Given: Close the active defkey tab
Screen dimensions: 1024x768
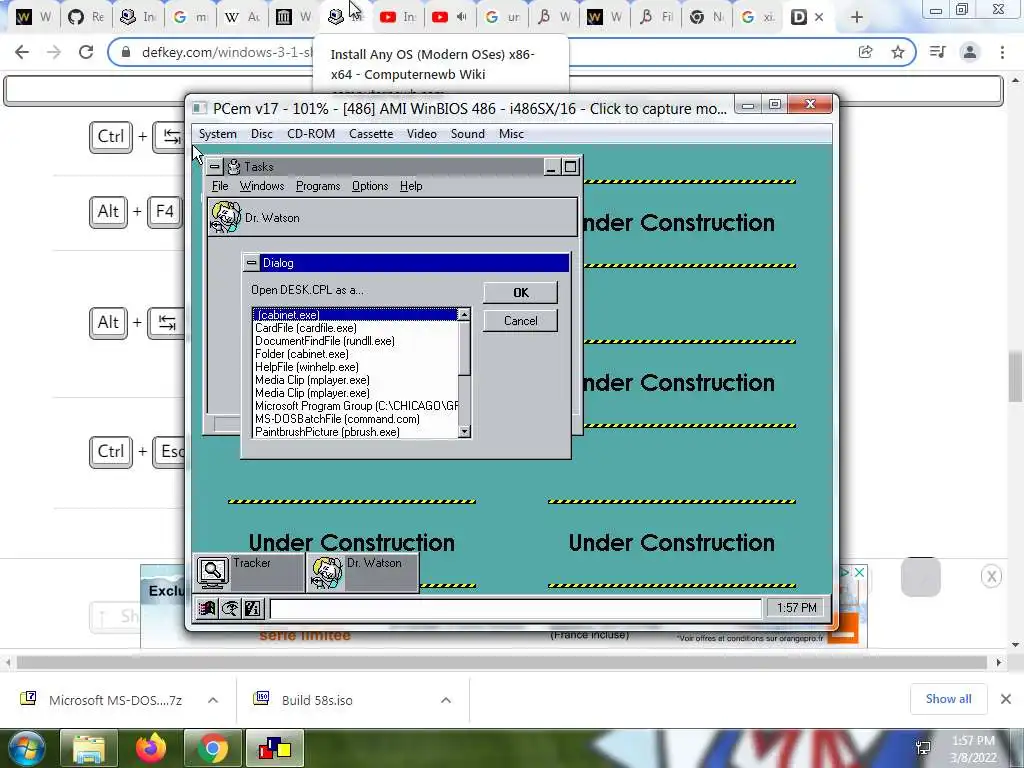Looking at the screenshot, I should tap(820, 17).
